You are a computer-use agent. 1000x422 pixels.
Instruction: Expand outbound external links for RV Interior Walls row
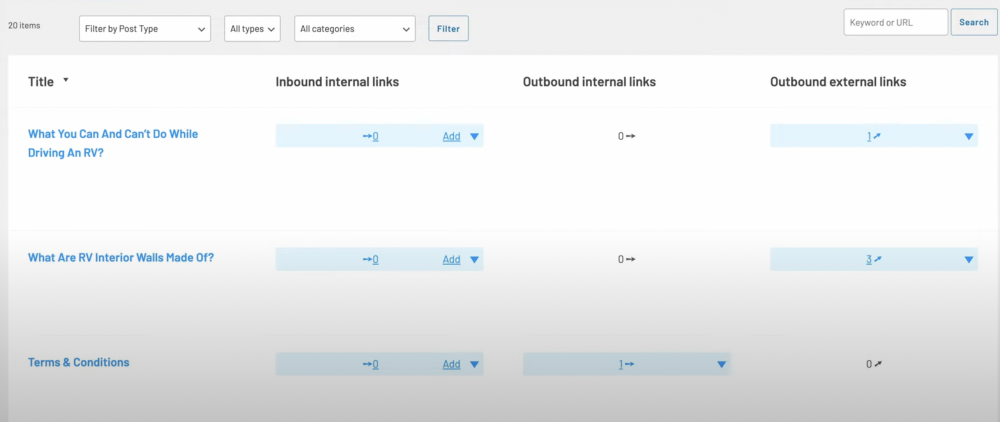968,260
